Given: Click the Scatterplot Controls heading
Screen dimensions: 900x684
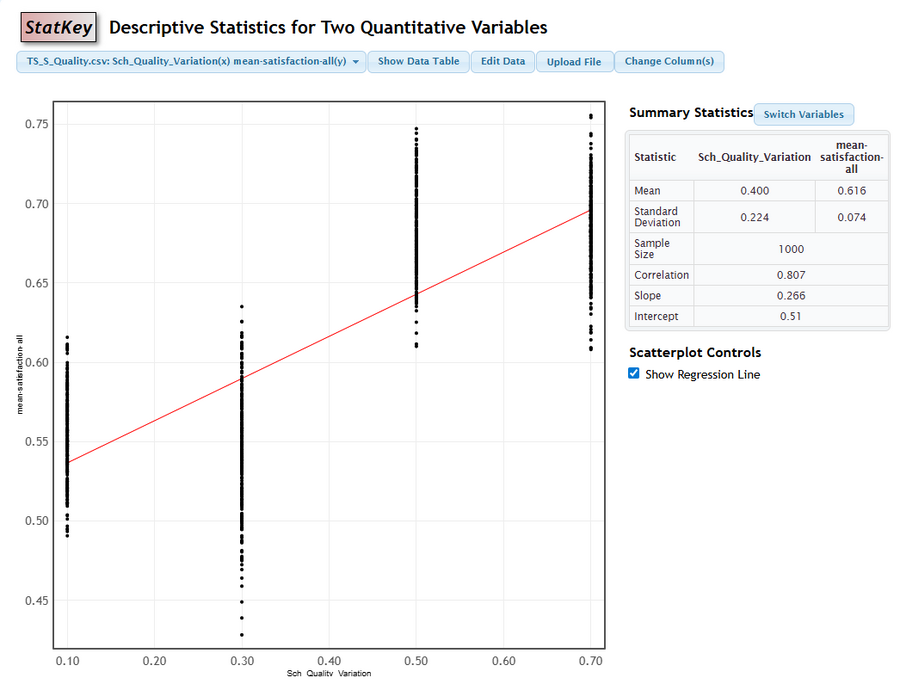Looking at the screenshot, I should click(694, 353).
